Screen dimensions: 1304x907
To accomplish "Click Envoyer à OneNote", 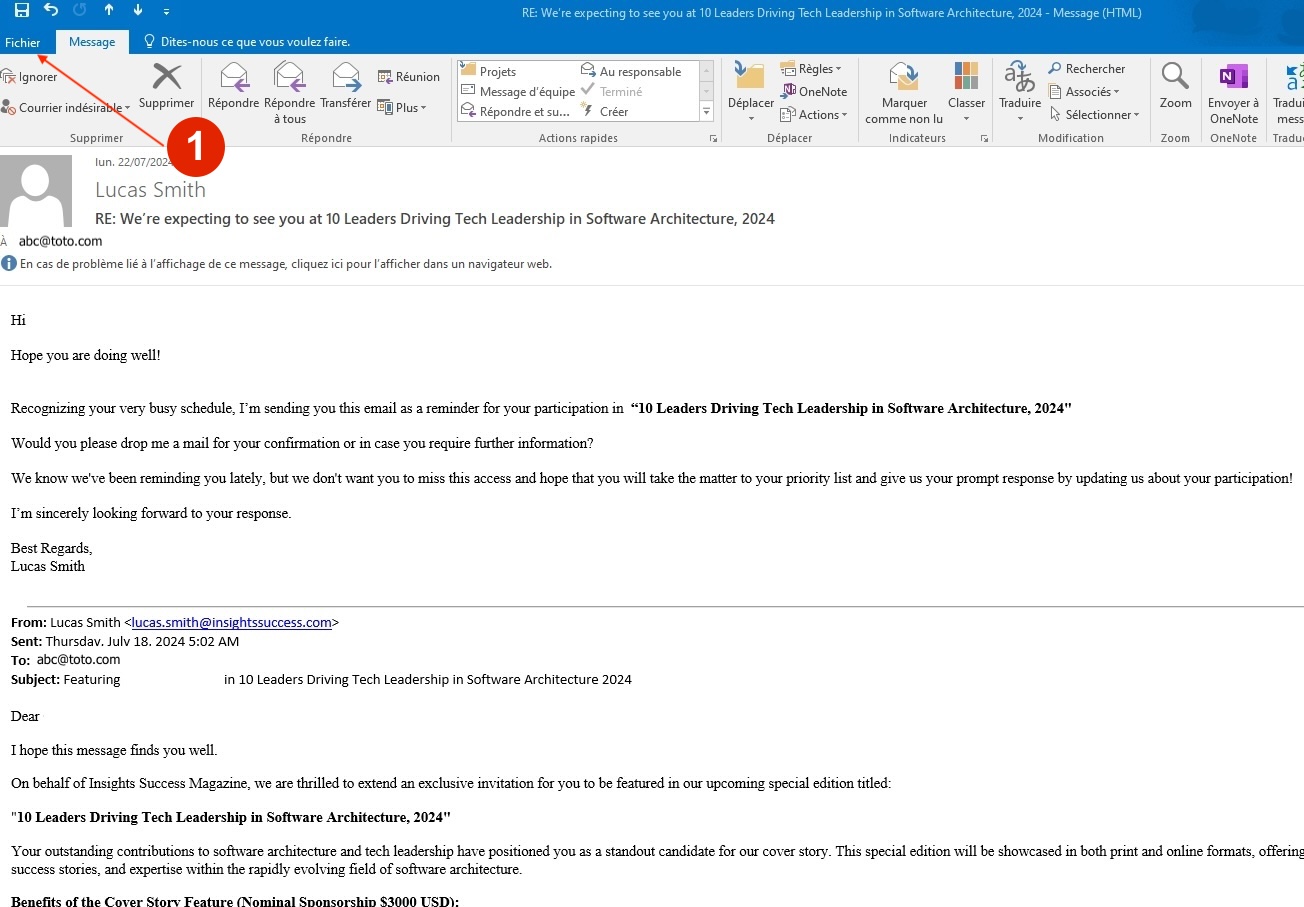I will coord(1233,92).
